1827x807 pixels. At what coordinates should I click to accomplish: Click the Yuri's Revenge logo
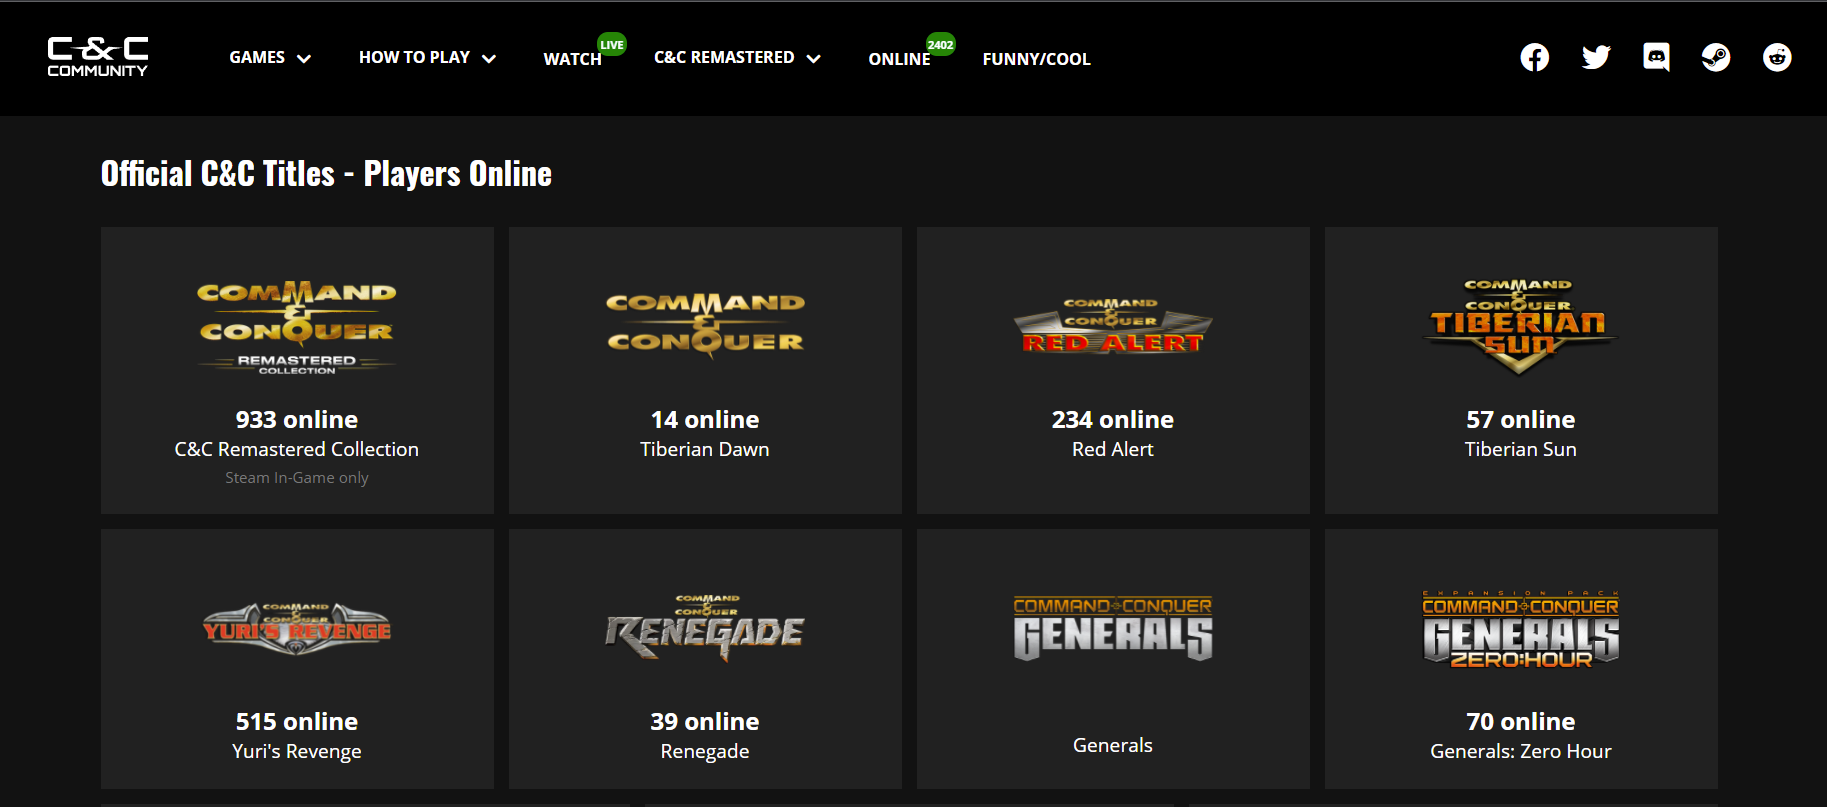tap(297, 629)
